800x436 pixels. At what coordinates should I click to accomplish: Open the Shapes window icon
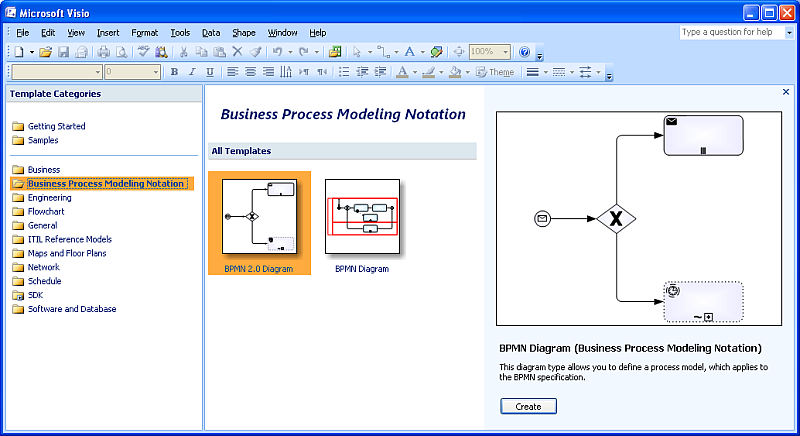point(335,52)
